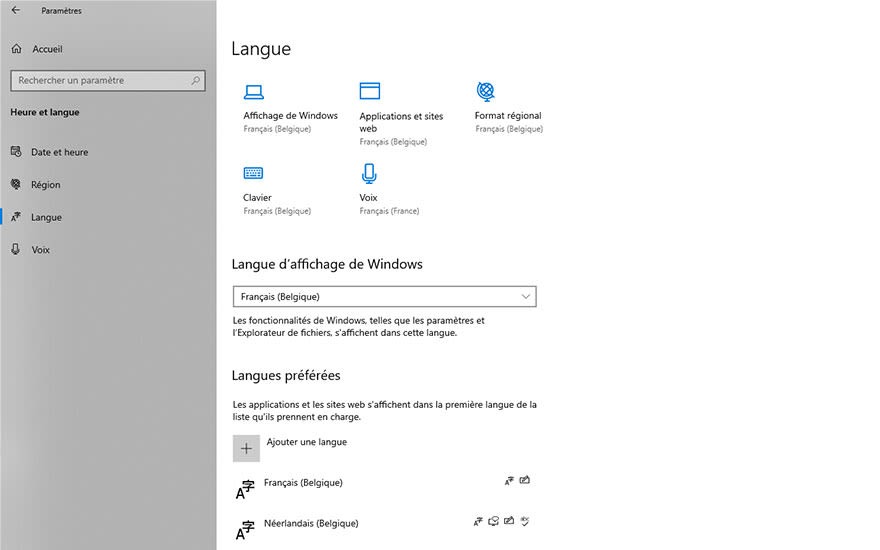Click spell-check feature icon on Néerlandais row
The height and width of the screenshot is (550, 880).
tap(525, 521)
